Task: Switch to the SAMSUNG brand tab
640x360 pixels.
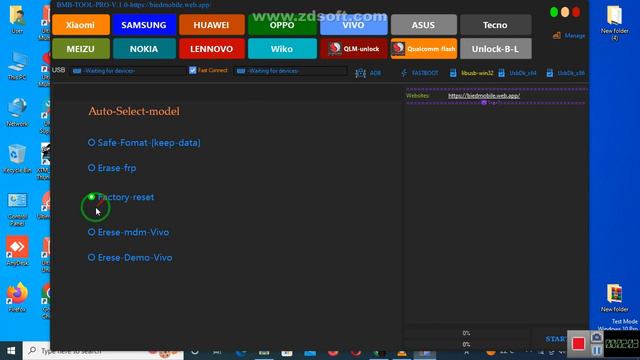Action: point(144,24)
